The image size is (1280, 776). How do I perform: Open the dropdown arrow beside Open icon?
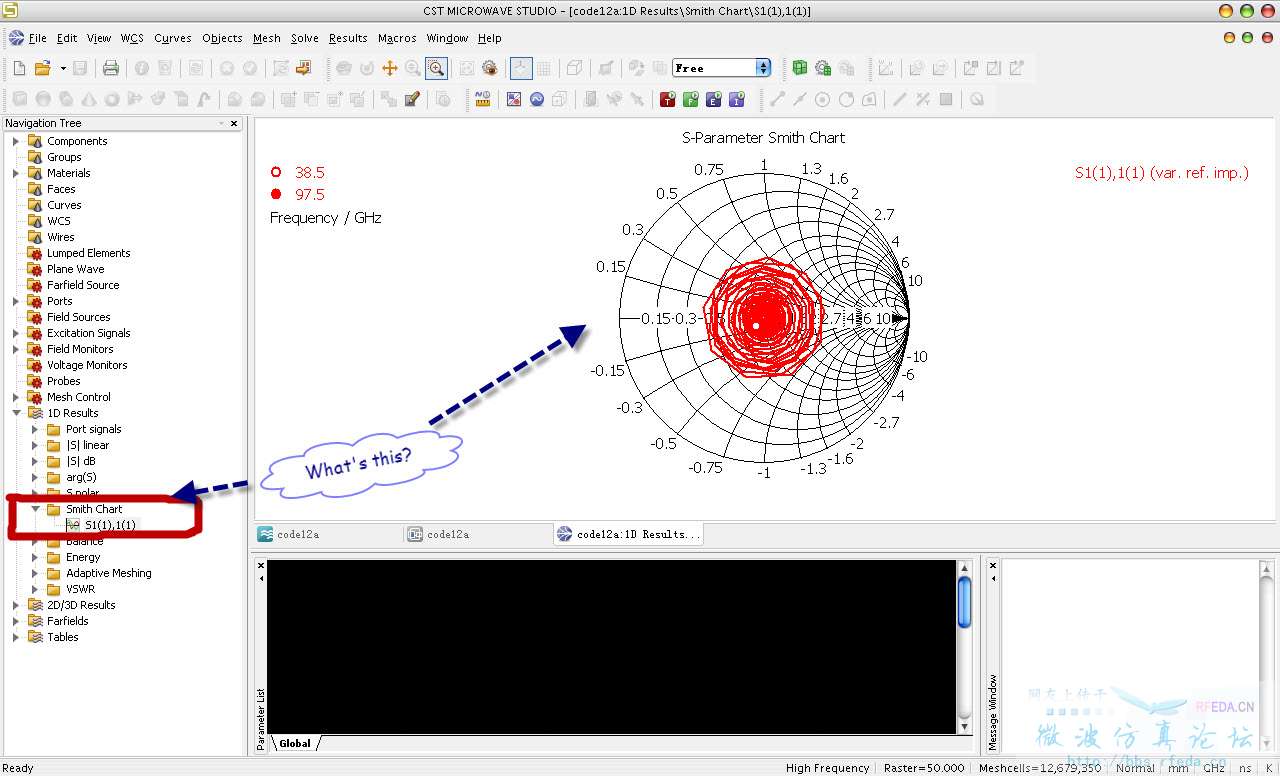pos(63,68)
